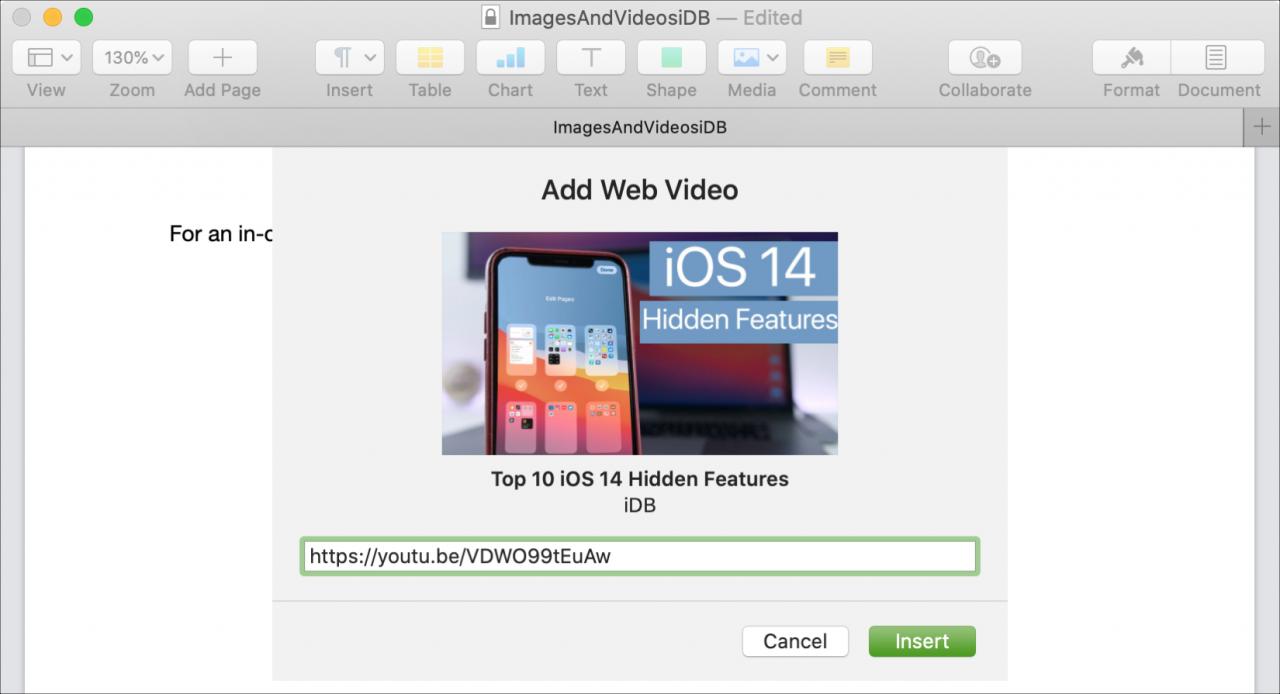Open the Format inspector

click(x=1131, y=58)
